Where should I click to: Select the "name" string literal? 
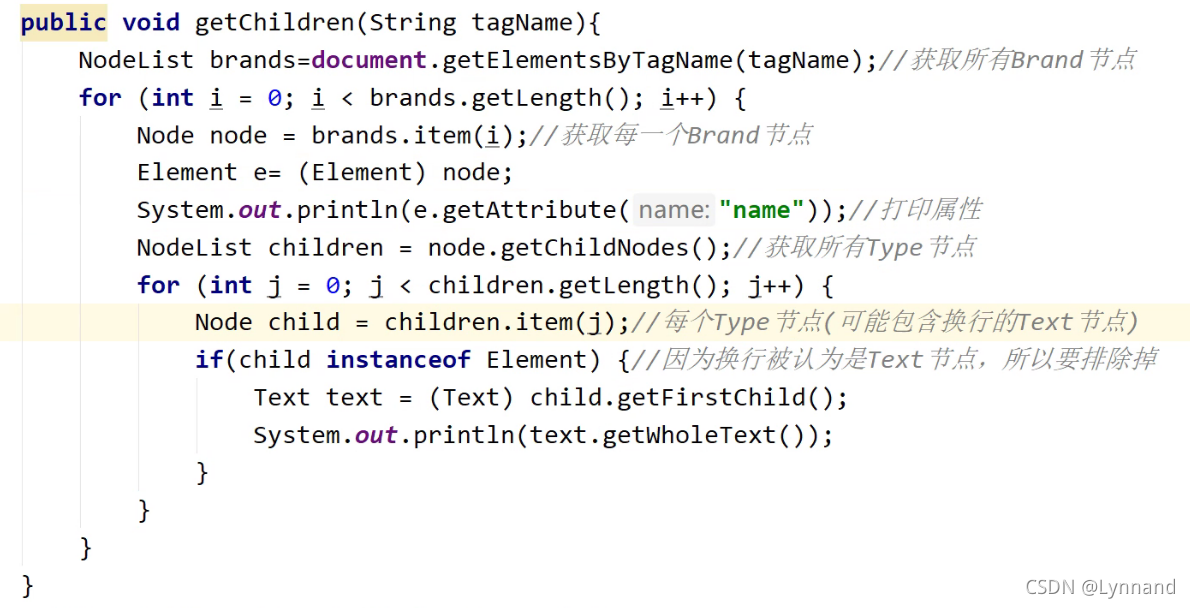tap(761, 209)
